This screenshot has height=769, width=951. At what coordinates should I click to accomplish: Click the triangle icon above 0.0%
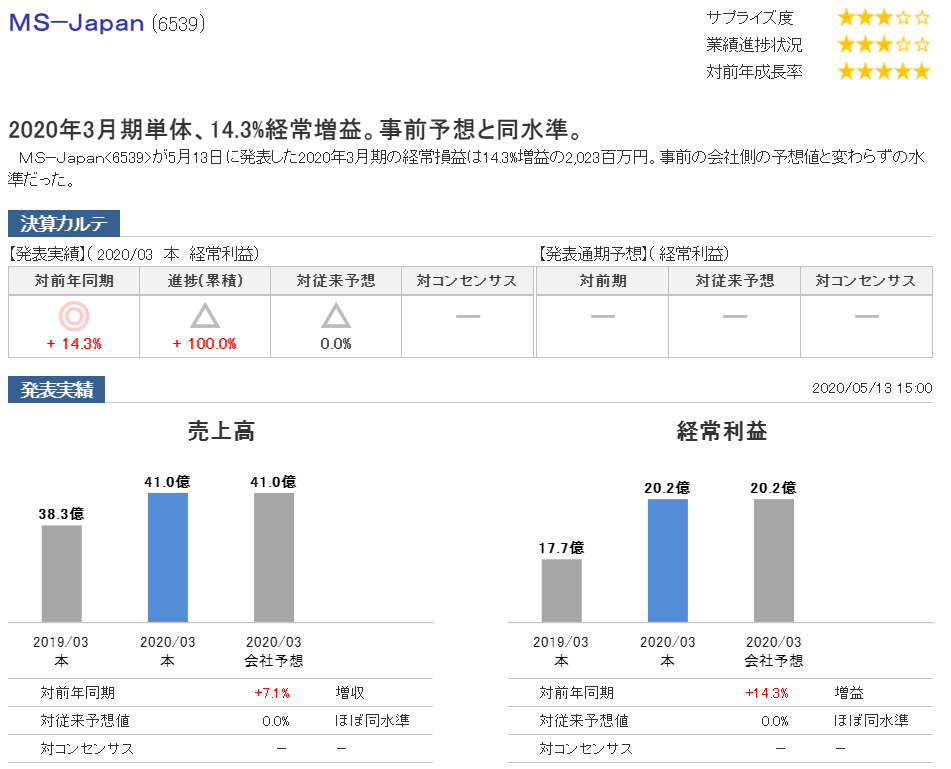336,316
